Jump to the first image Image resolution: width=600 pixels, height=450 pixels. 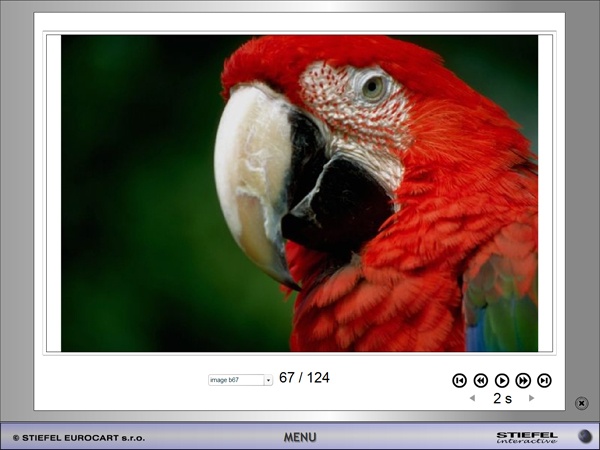point(459,380)
